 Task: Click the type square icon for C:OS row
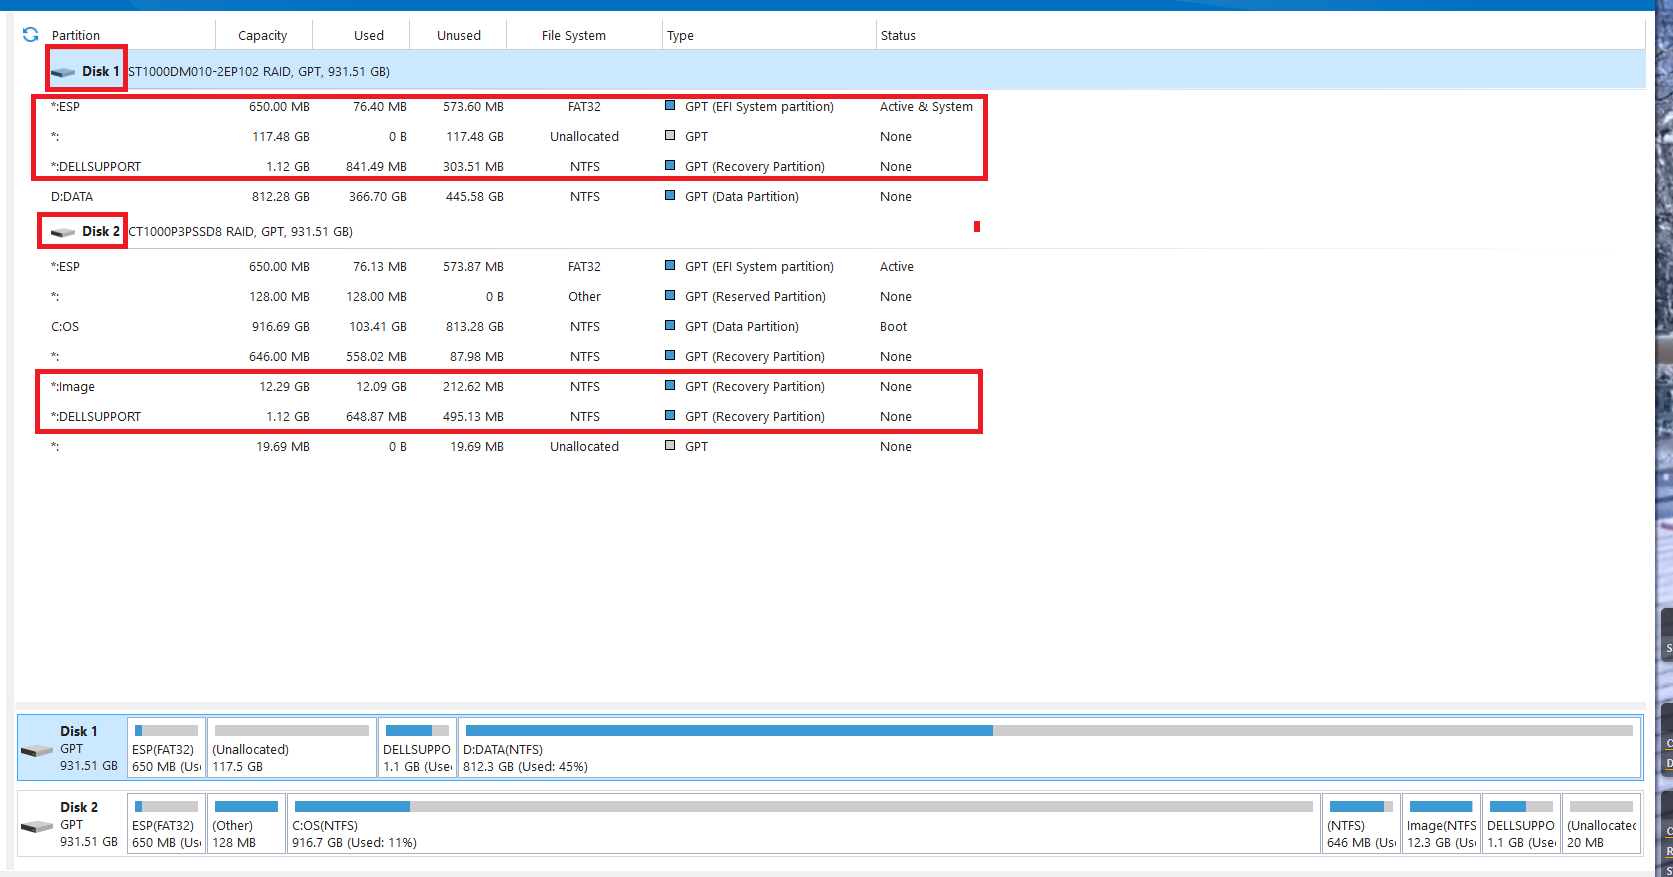tap(670, 326)
